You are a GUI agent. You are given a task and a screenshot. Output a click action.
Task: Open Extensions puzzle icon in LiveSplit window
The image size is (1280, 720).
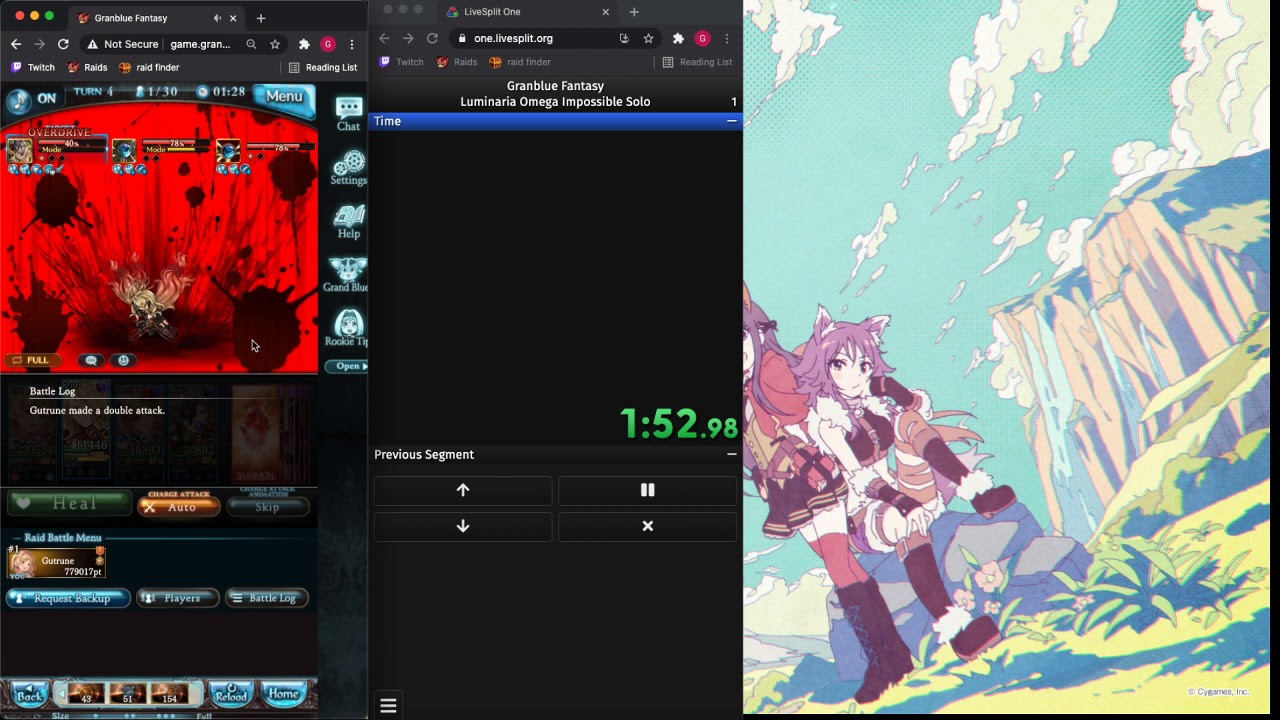click(678, 38)
